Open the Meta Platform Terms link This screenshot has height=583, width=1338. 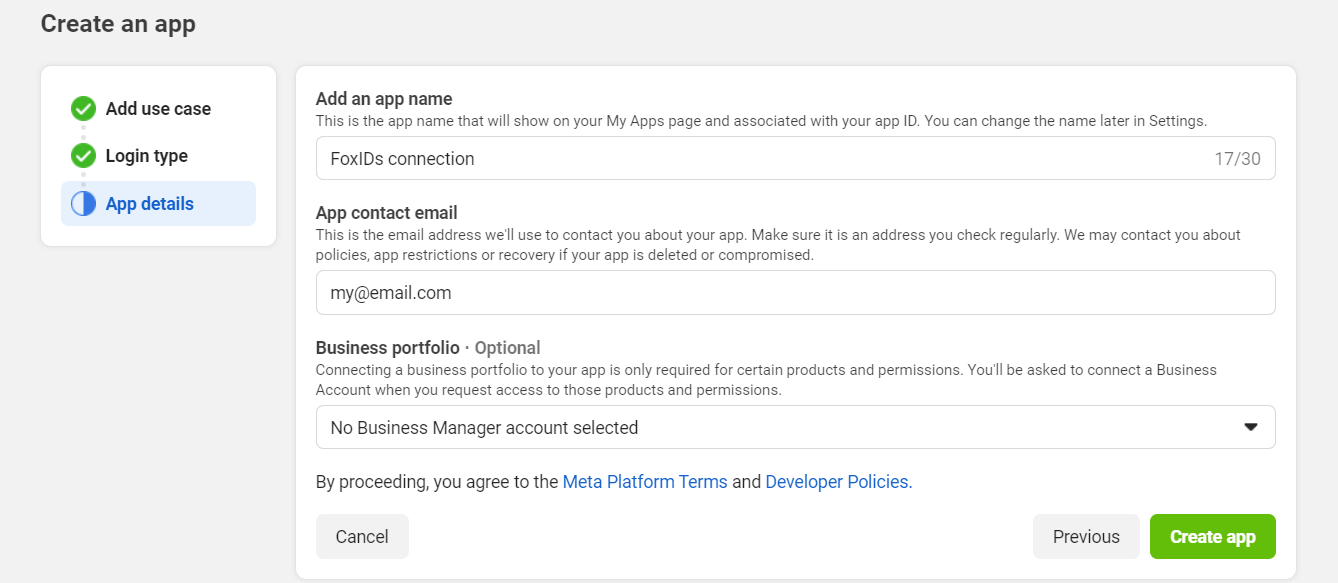pyautogui.click(x=645, y=481)
